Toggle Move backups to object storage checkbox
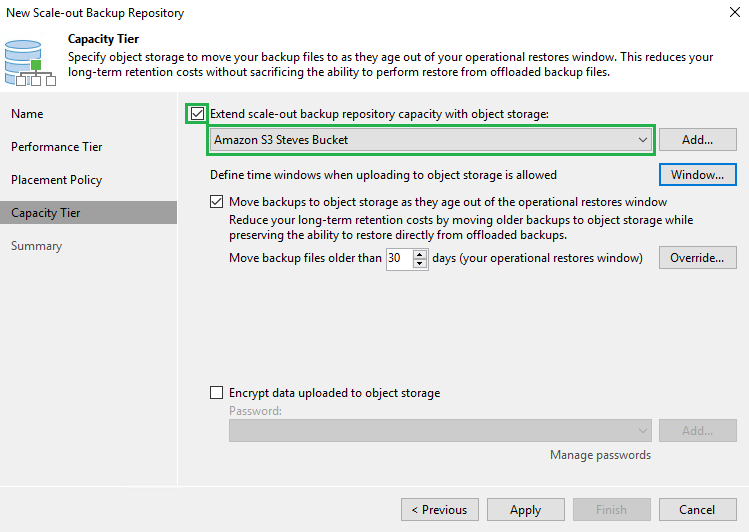Image resolution: width=749 pixels, height=532 pixels. (217, 201)
